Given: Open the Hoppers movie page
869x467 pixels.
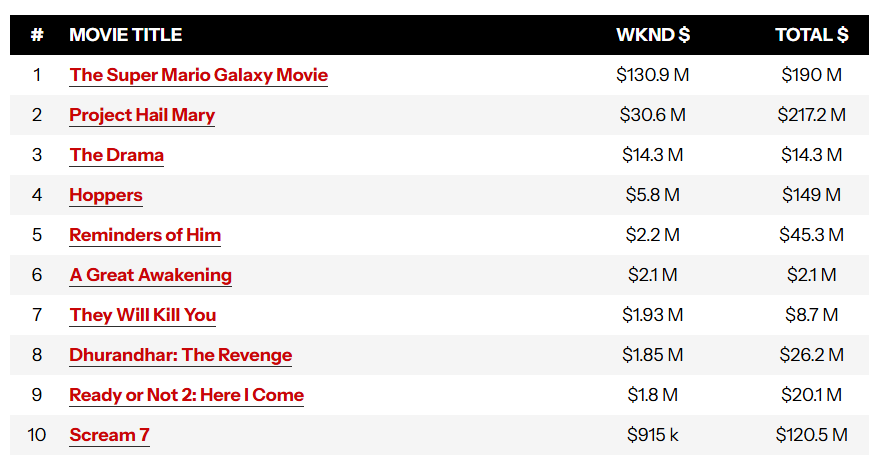Looking at the screenshot, I should click(x=106, y=195).
